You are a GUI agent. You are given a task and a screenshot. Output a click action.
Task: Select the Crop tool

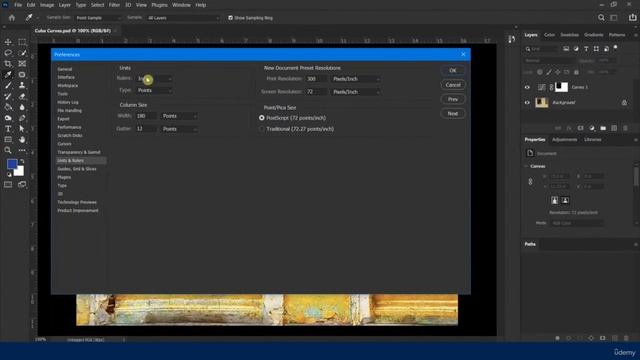8,64
